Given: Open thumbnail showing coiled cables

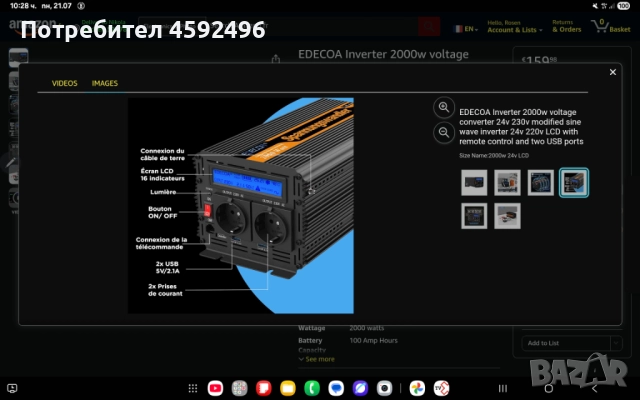Looking at the screenshot, I should 540,182.
